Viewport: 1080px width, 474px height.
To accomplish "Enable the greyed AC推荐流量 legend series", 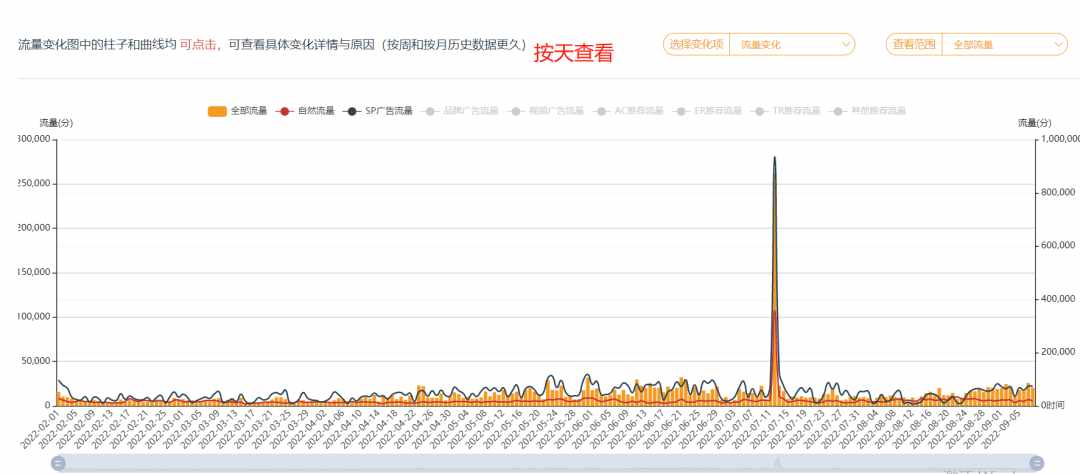I will pyautogui.click(x=630, y=111).
